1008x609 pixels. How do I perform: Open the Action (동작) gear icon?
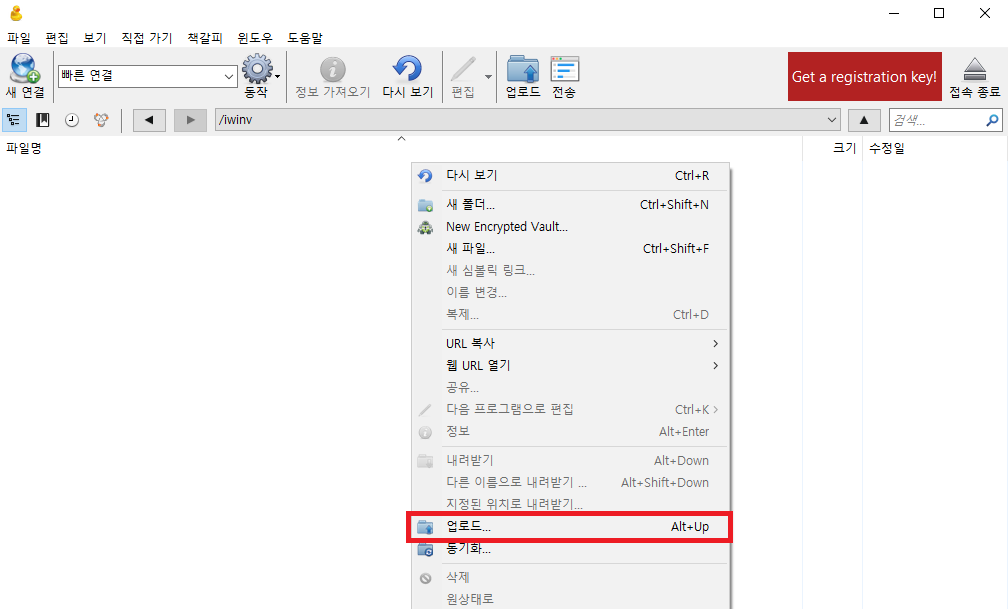coord(257,69)
